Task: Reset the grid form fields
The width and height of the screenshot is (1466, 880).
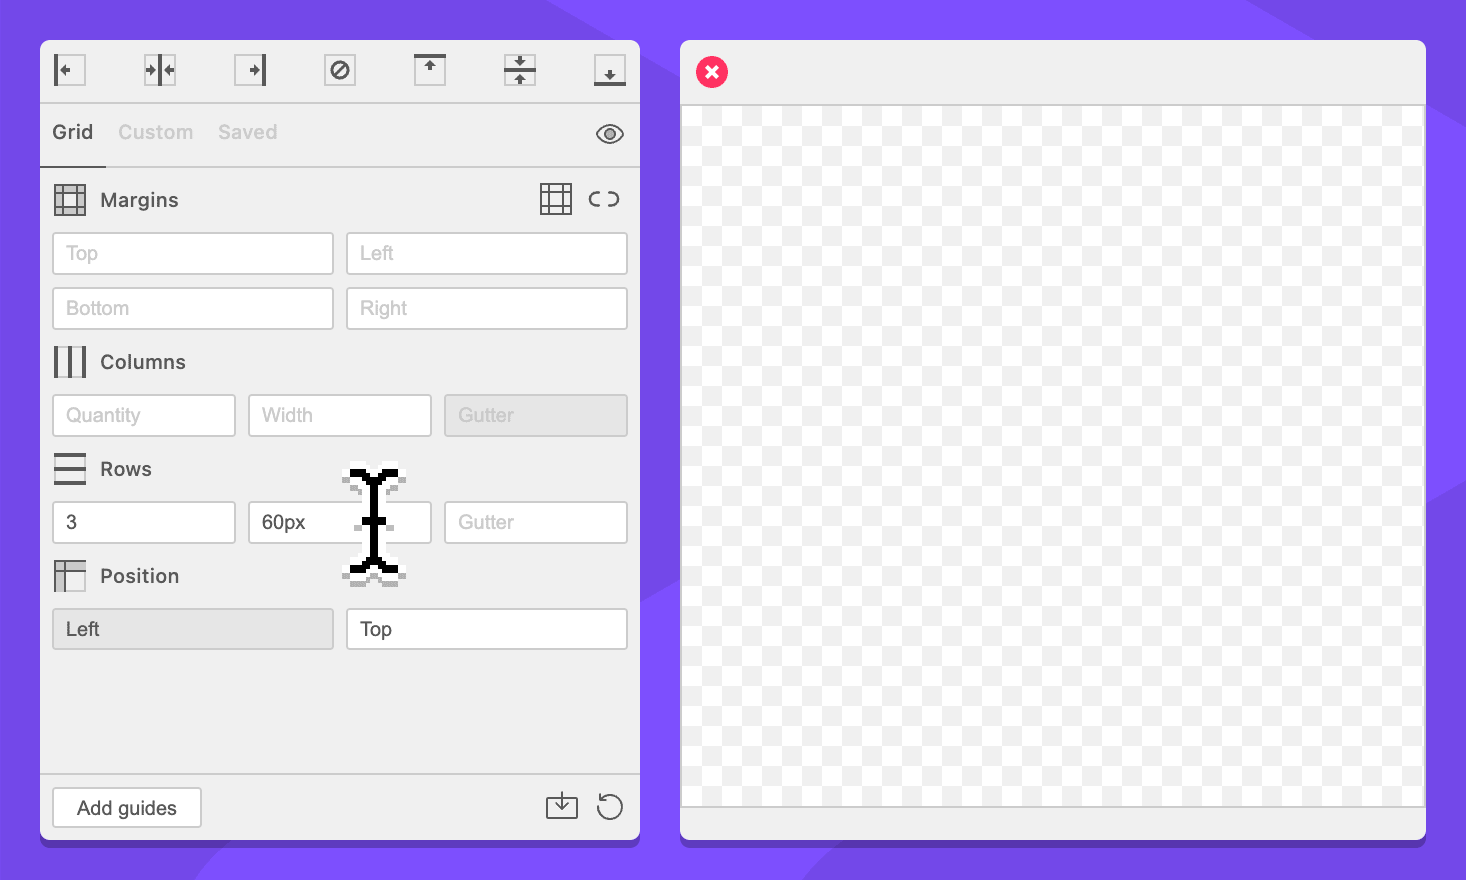Action: (610, 806)
